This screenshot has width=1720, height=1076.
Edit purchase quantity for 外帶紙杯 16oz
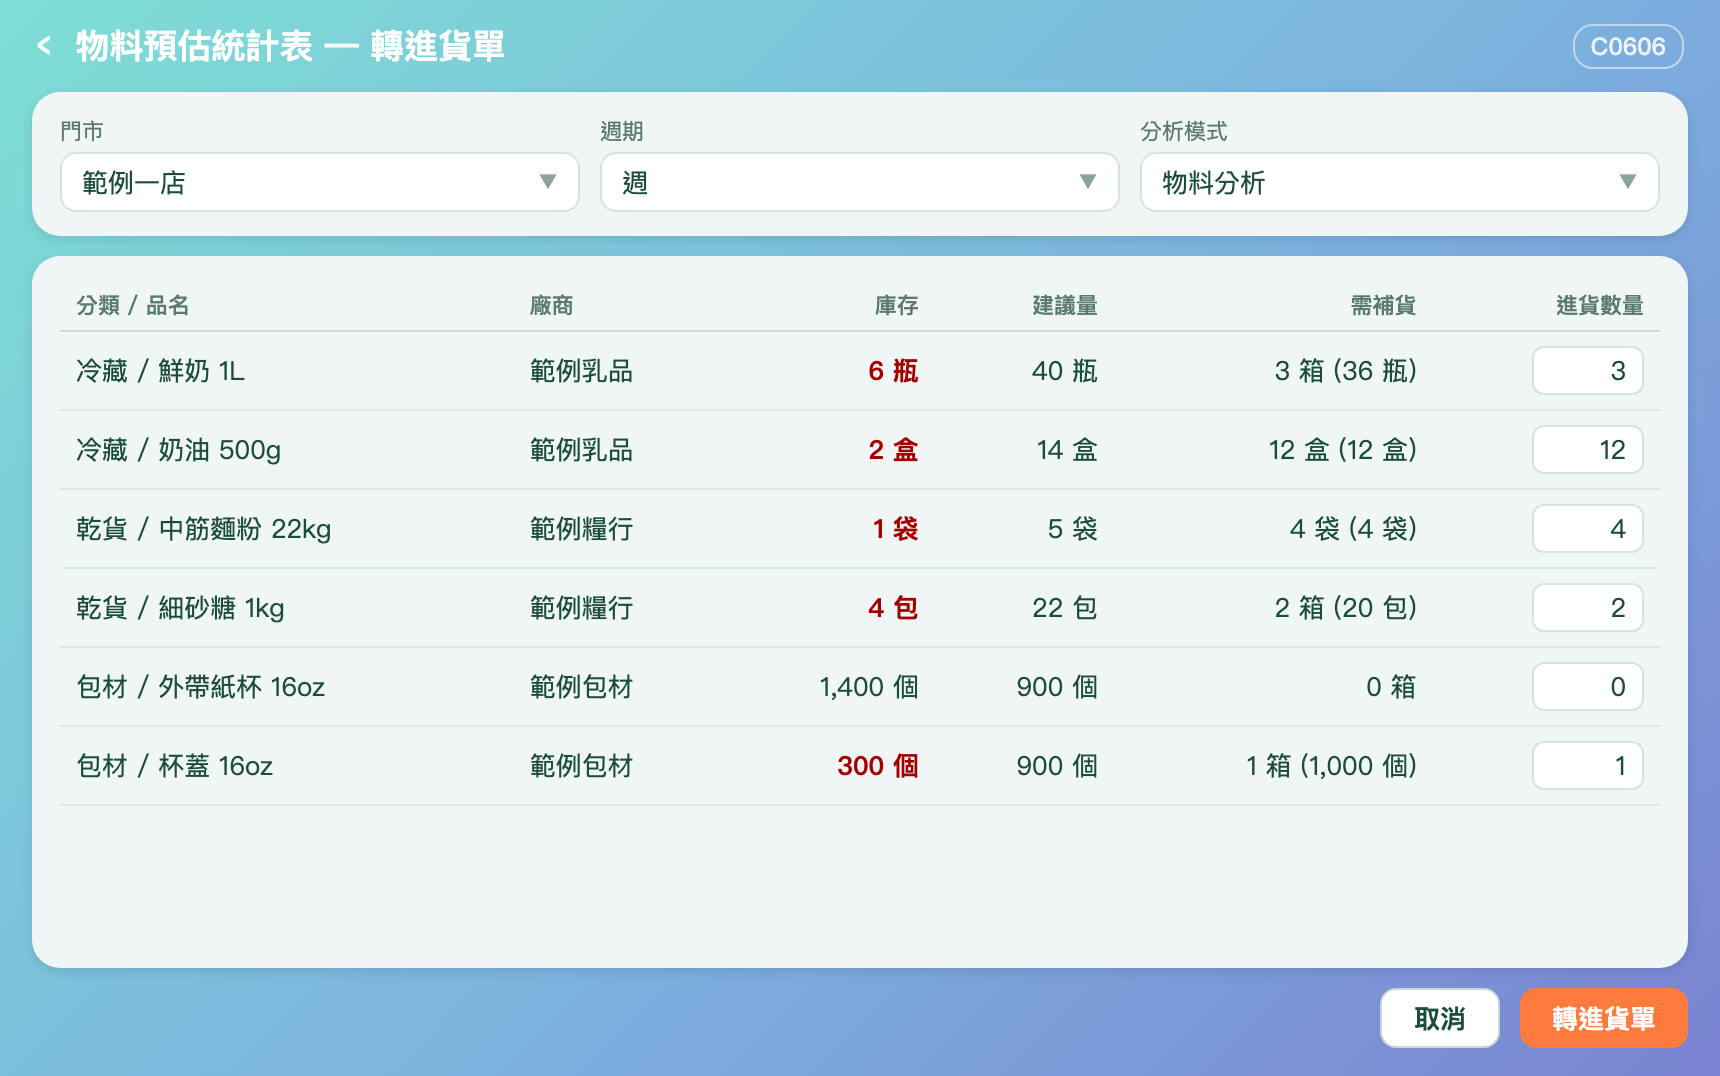(x=1588, y=687)
